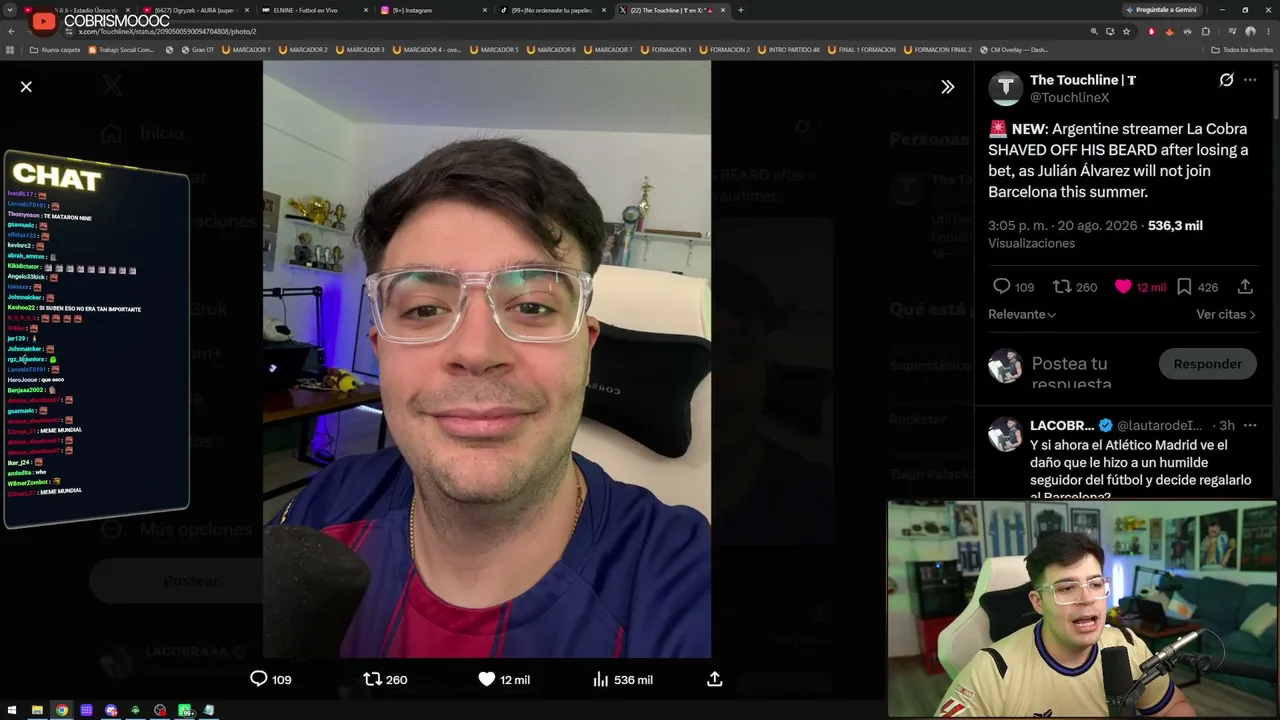Image resolution: width=1280 pixels, height=720 pixels.
Task: Click the enlarged selfie photo
Action: 487,359
